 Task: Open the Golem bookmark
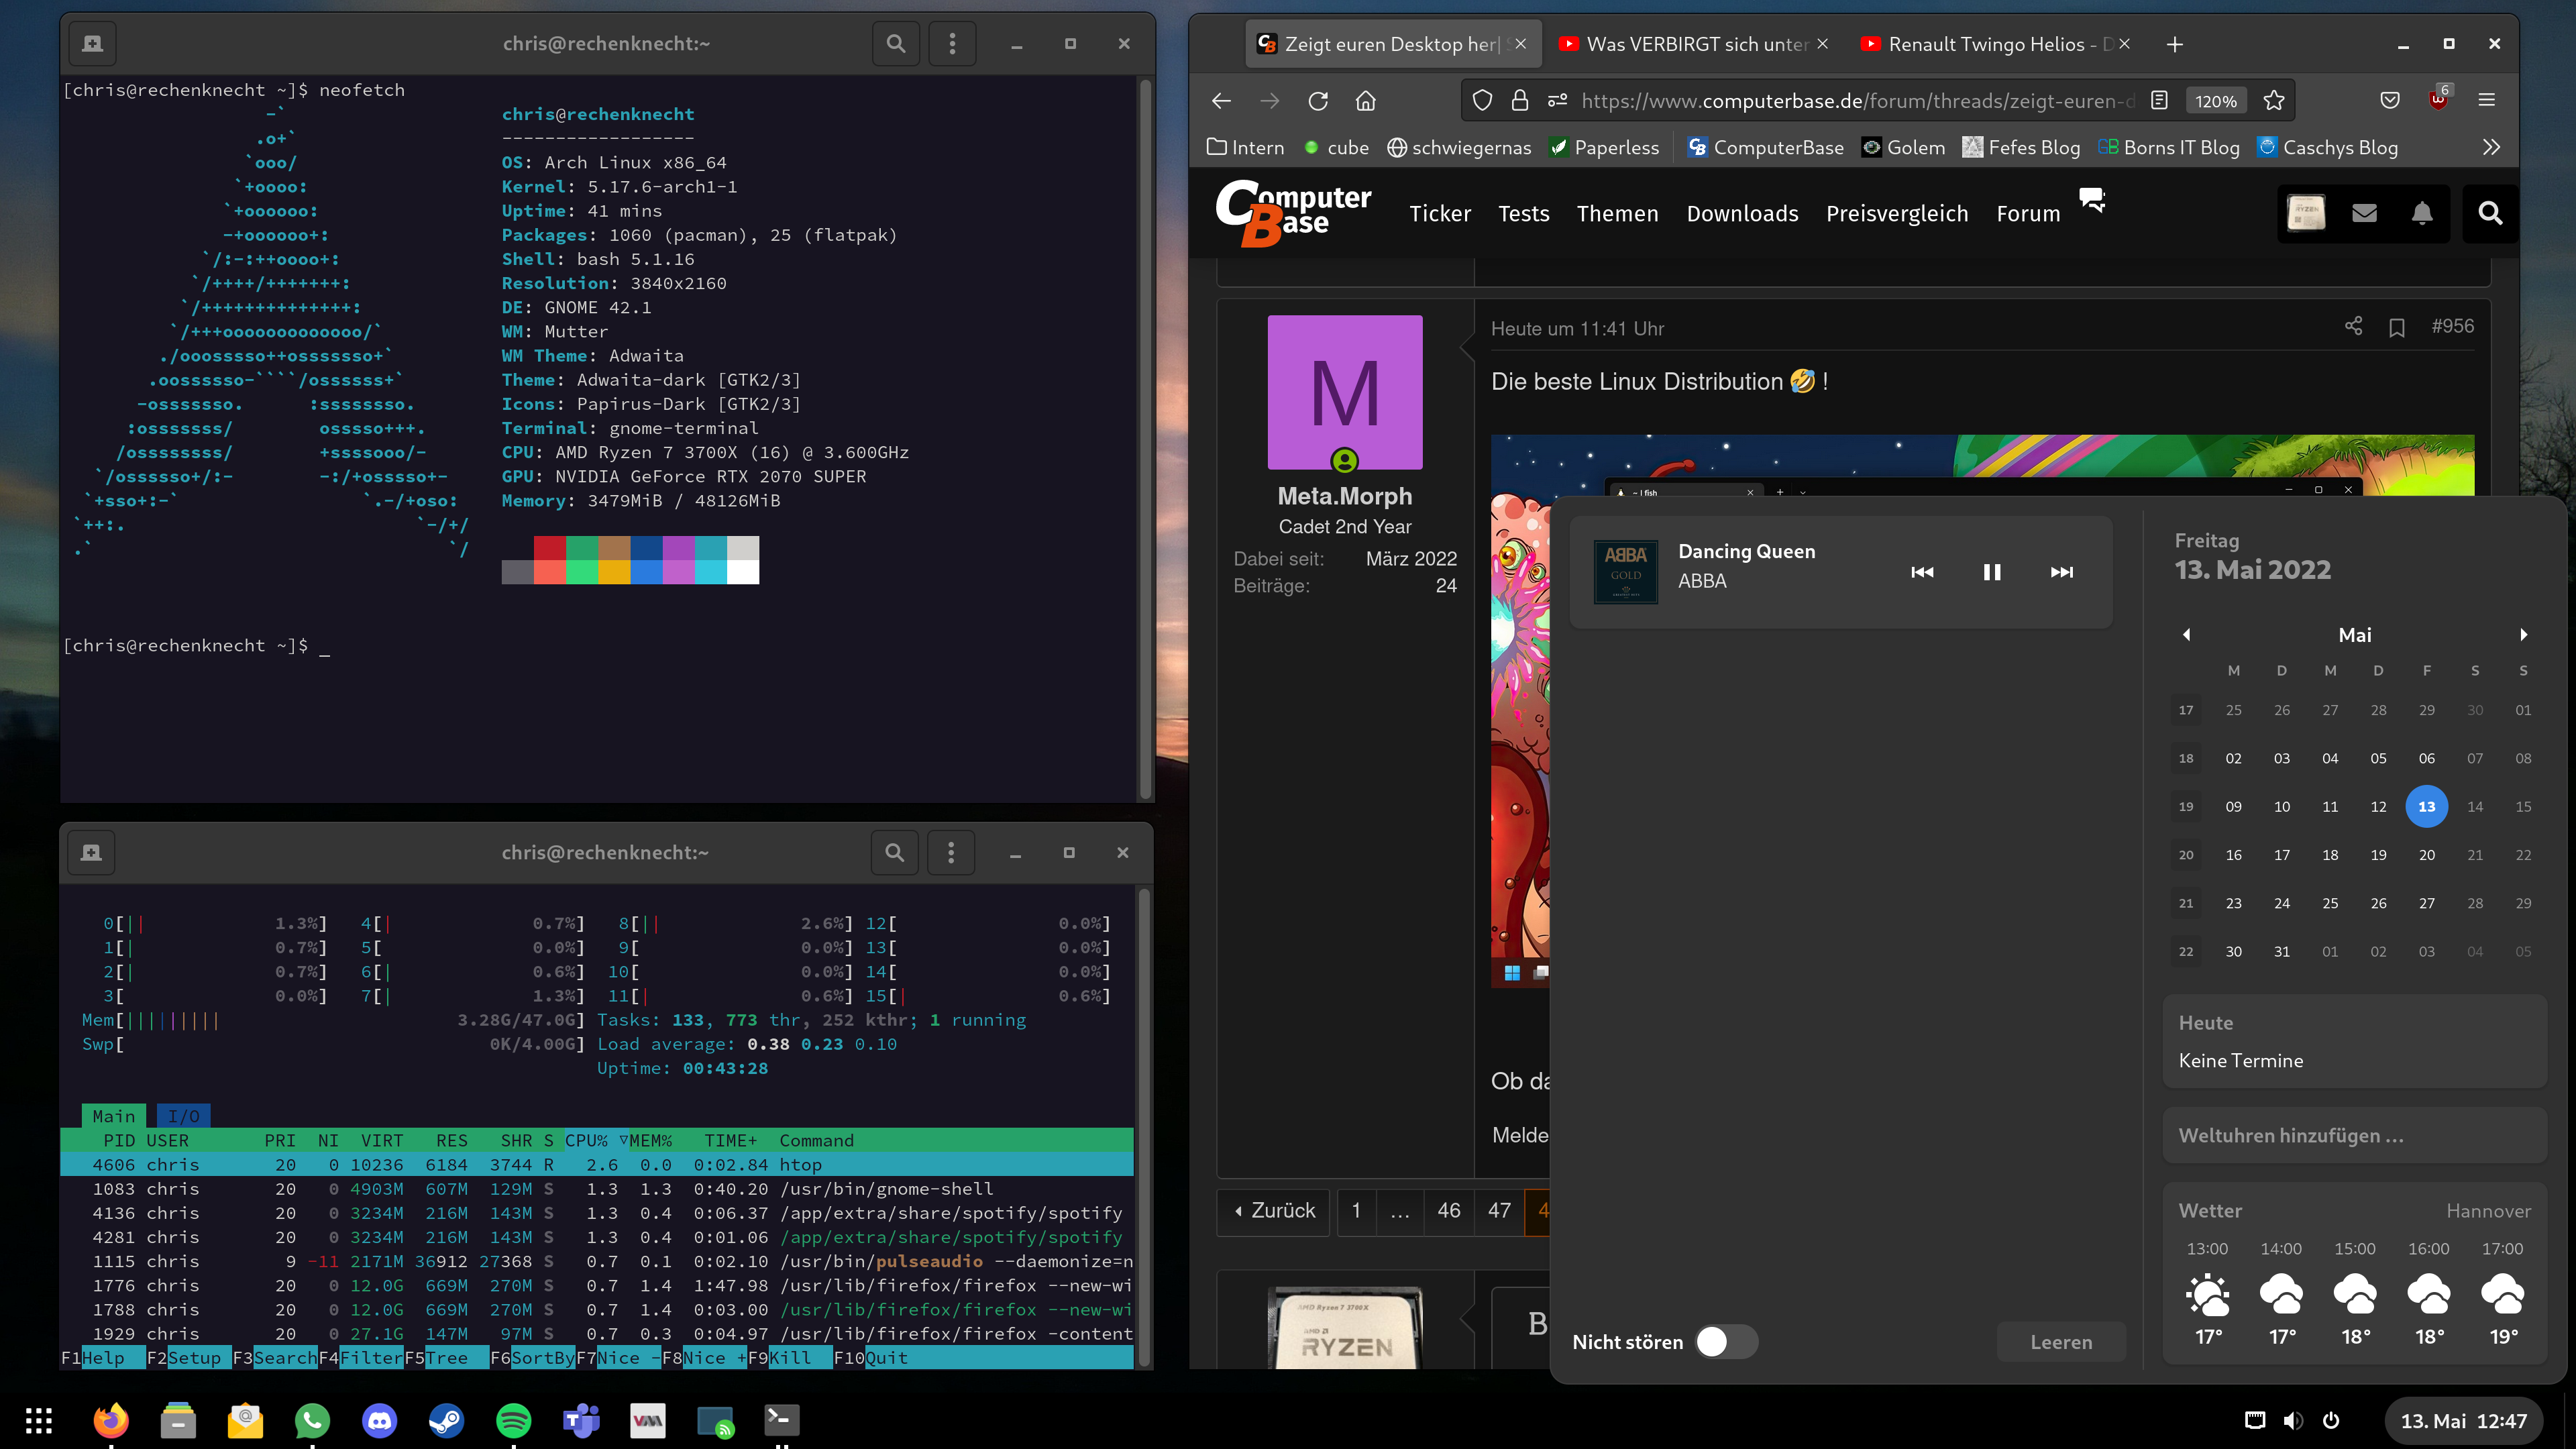pos(1903,147)
